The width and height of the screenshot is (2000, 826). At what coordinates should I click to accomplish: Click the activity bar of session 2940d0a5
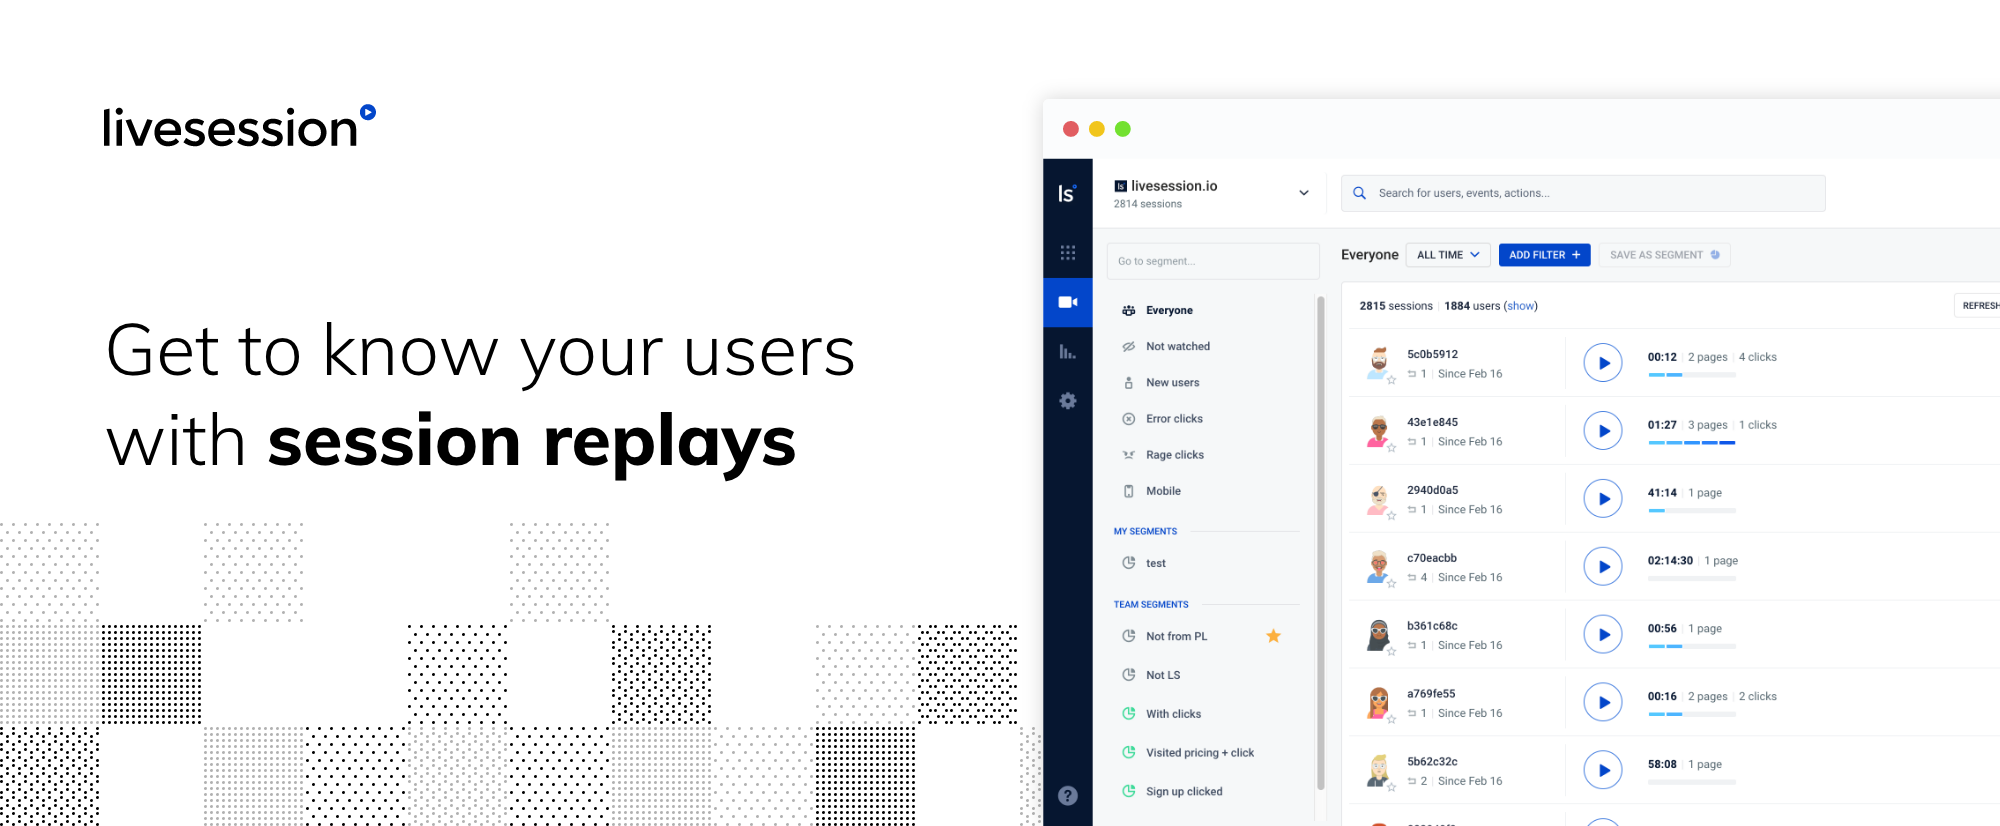tap(1692, 511)
